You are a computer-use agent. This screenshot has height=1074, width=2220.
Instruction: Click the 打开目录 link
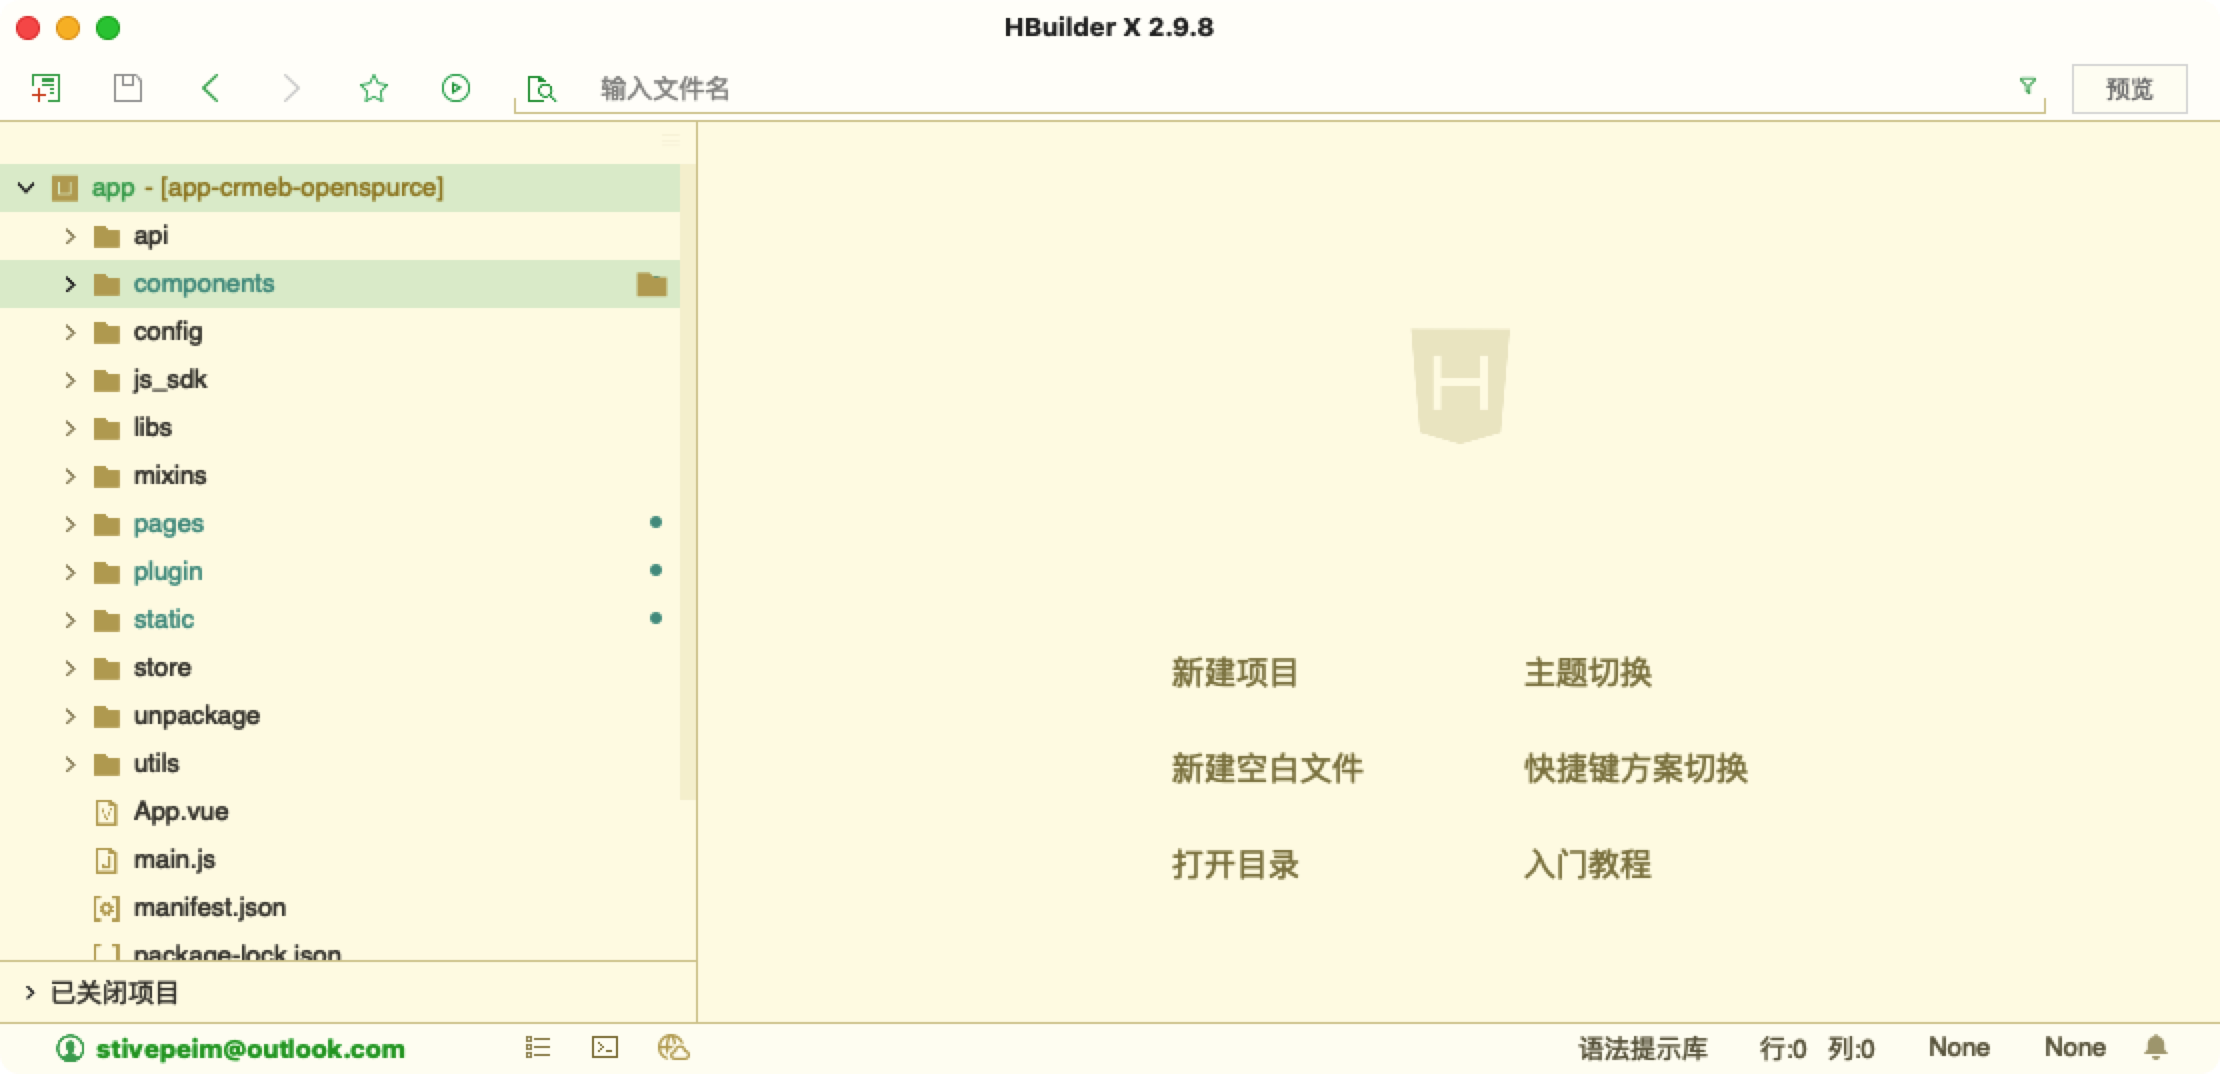pyautogui.click(x=1235, y=865)
